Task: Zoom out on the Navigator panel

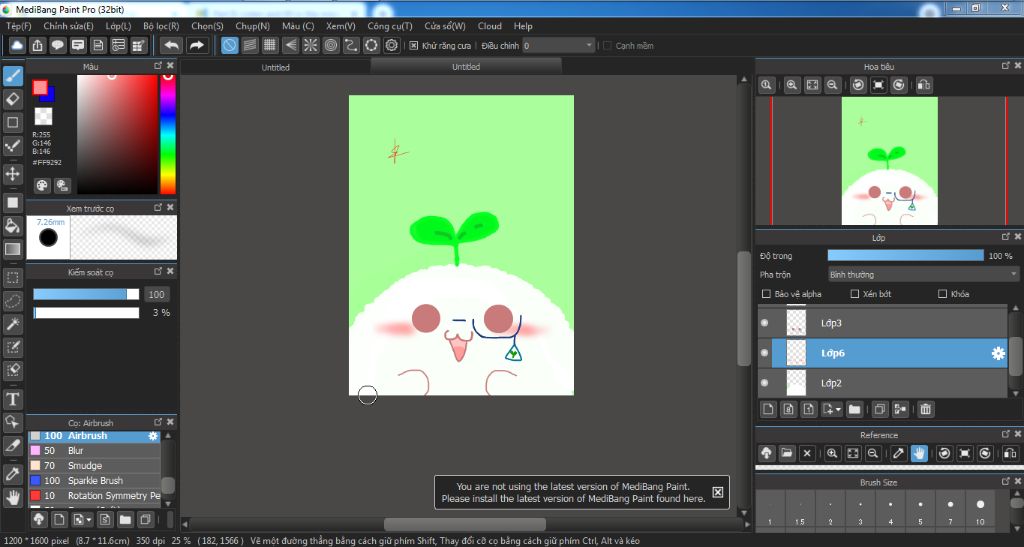Action: pyautogui.click(x=832, y=85)
